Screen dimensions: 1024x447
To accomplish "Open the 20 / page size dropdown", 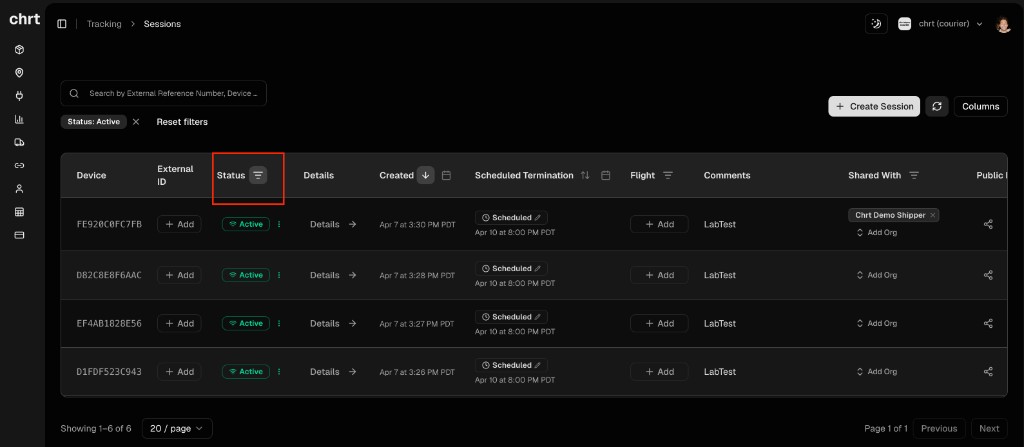I will pyautogui.click(x=177, y=428).
